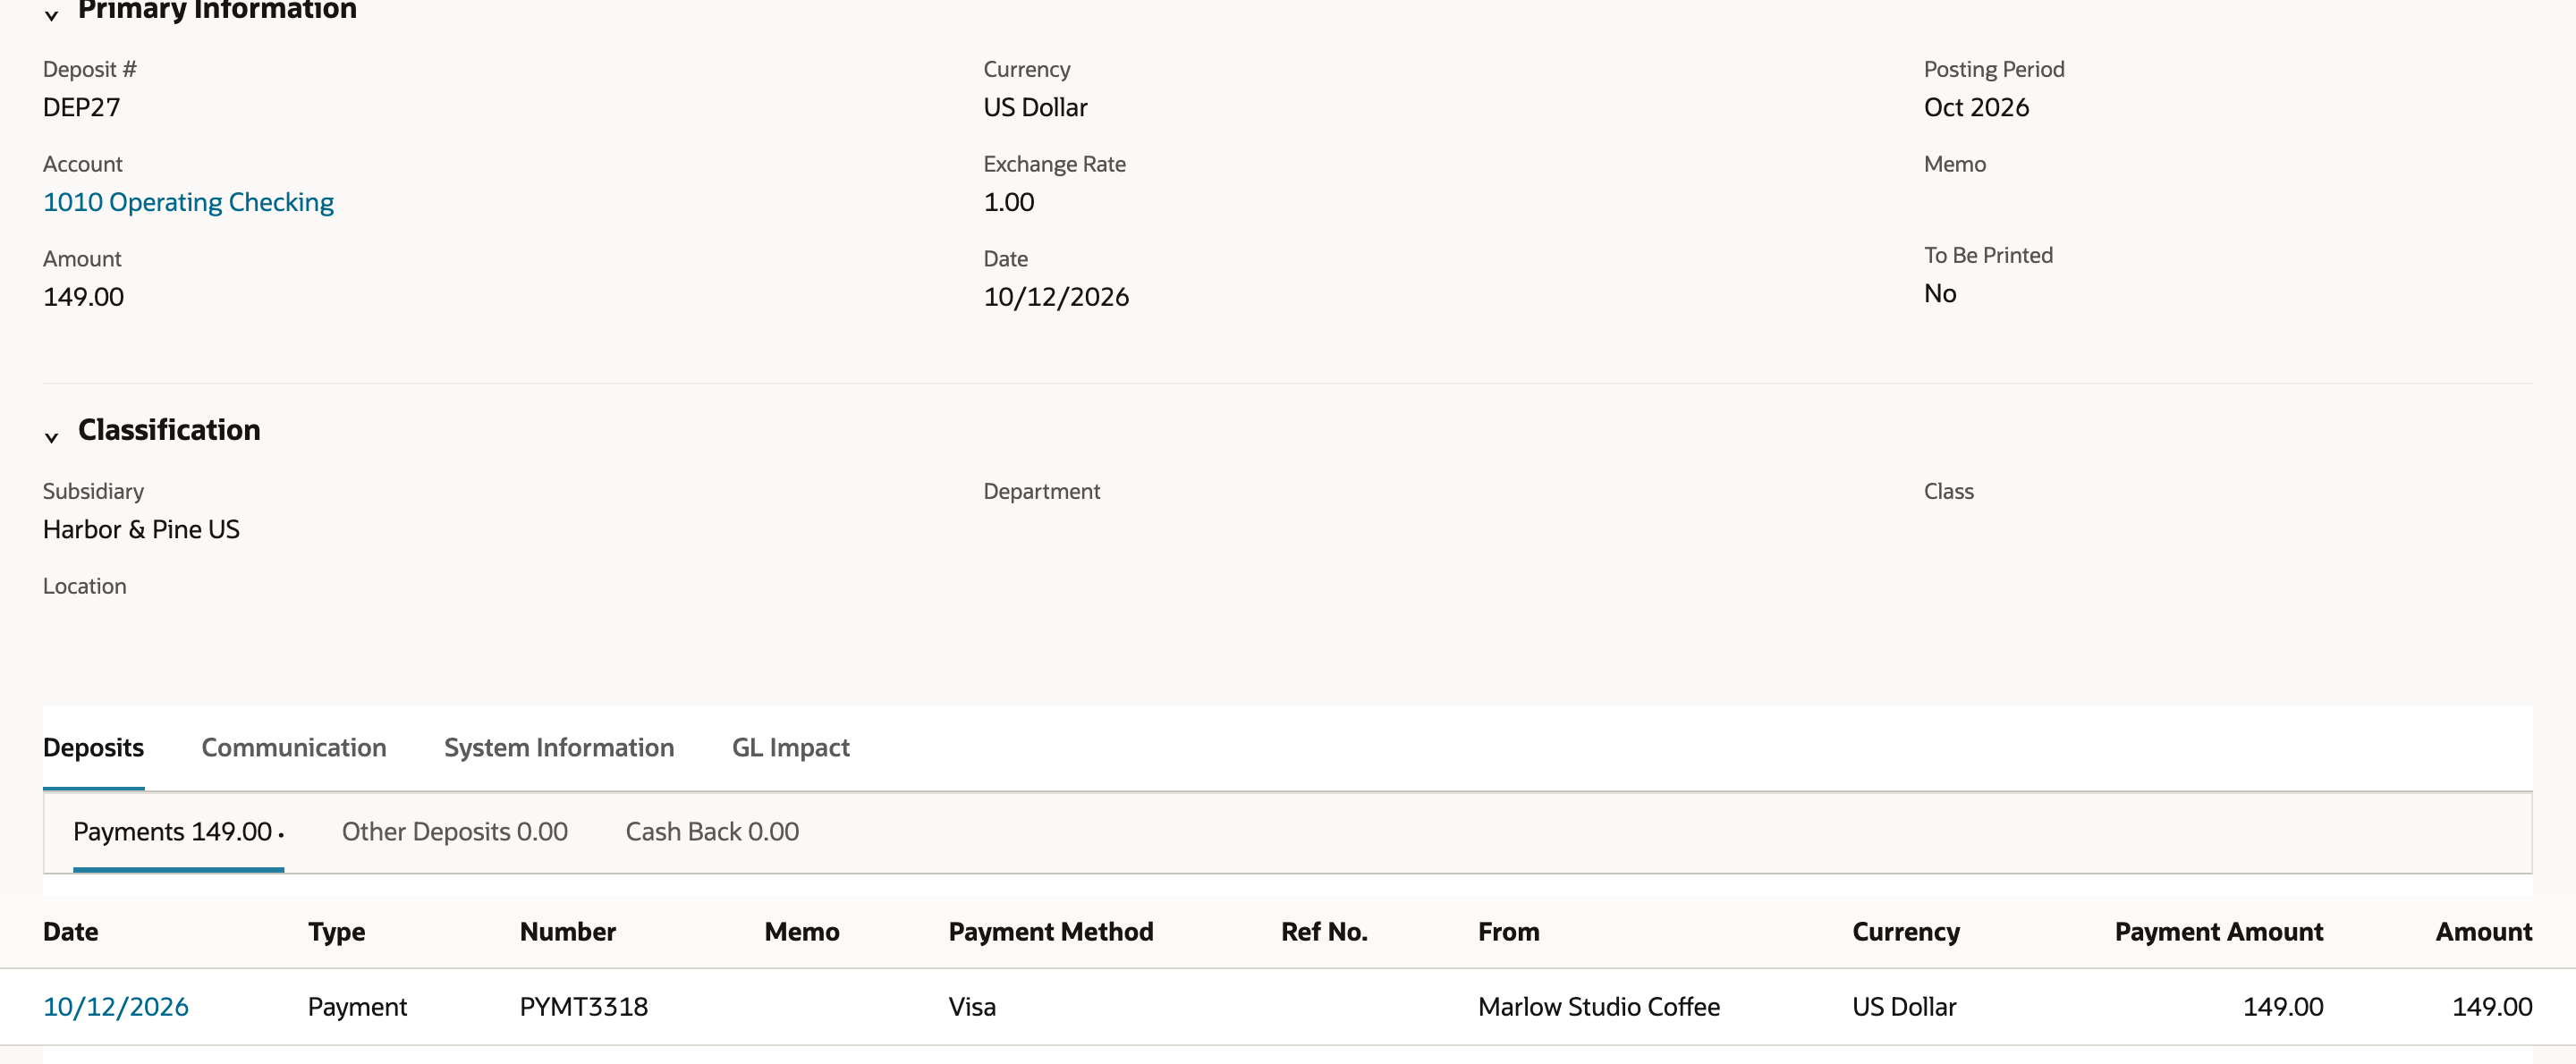This screenshot has width=2576, height=1064.
Task: Switch to the Communication tab
Action: (294, 747)
